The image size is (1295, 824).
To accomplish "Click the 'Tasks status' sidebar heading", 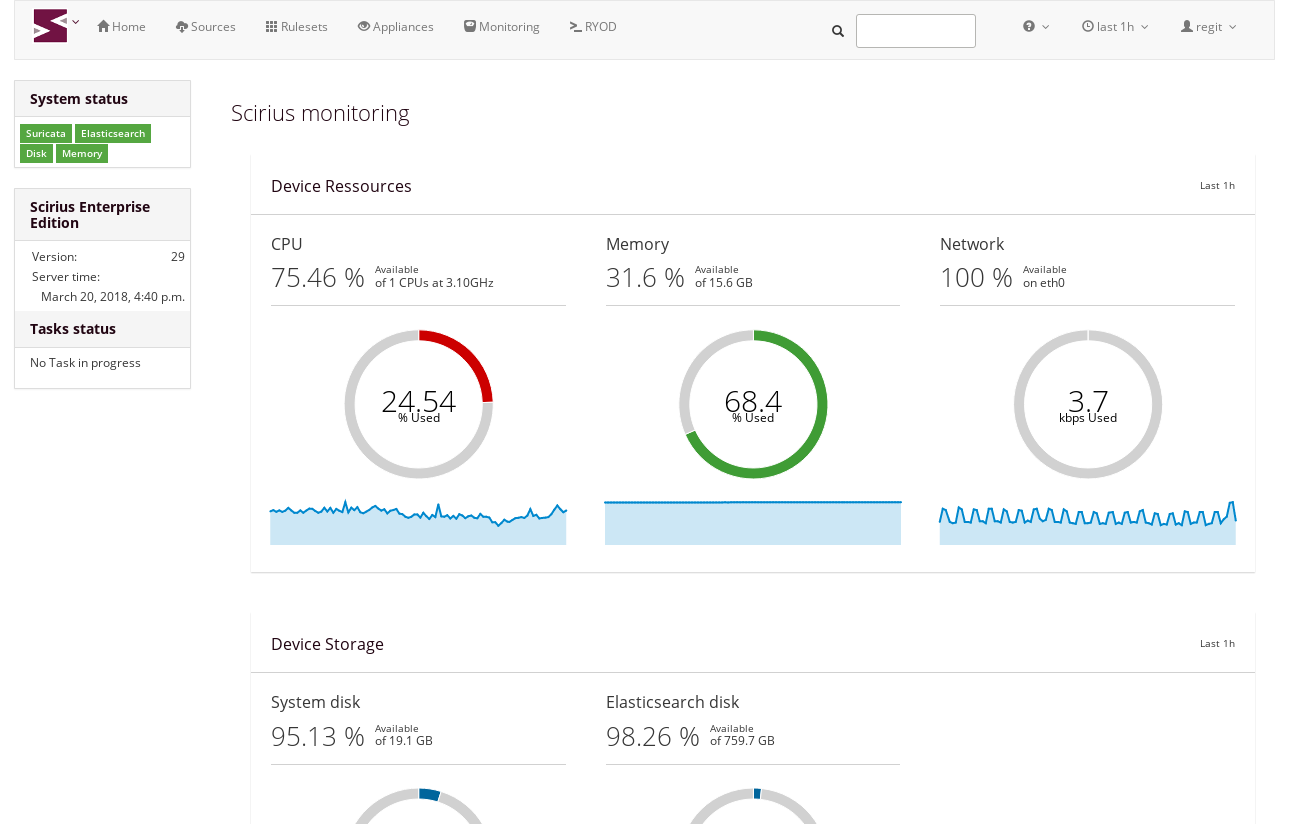I will (x=73, y=329).
